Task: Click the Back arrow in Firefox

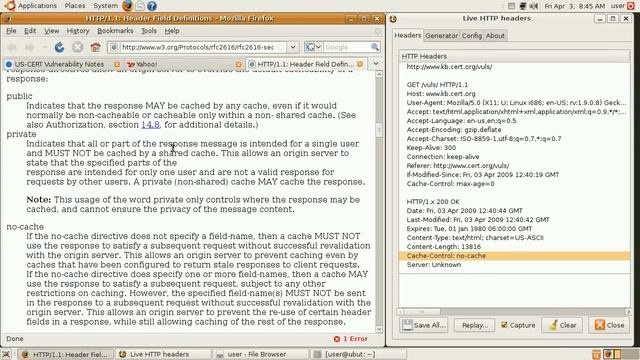Action: point(12,47)
